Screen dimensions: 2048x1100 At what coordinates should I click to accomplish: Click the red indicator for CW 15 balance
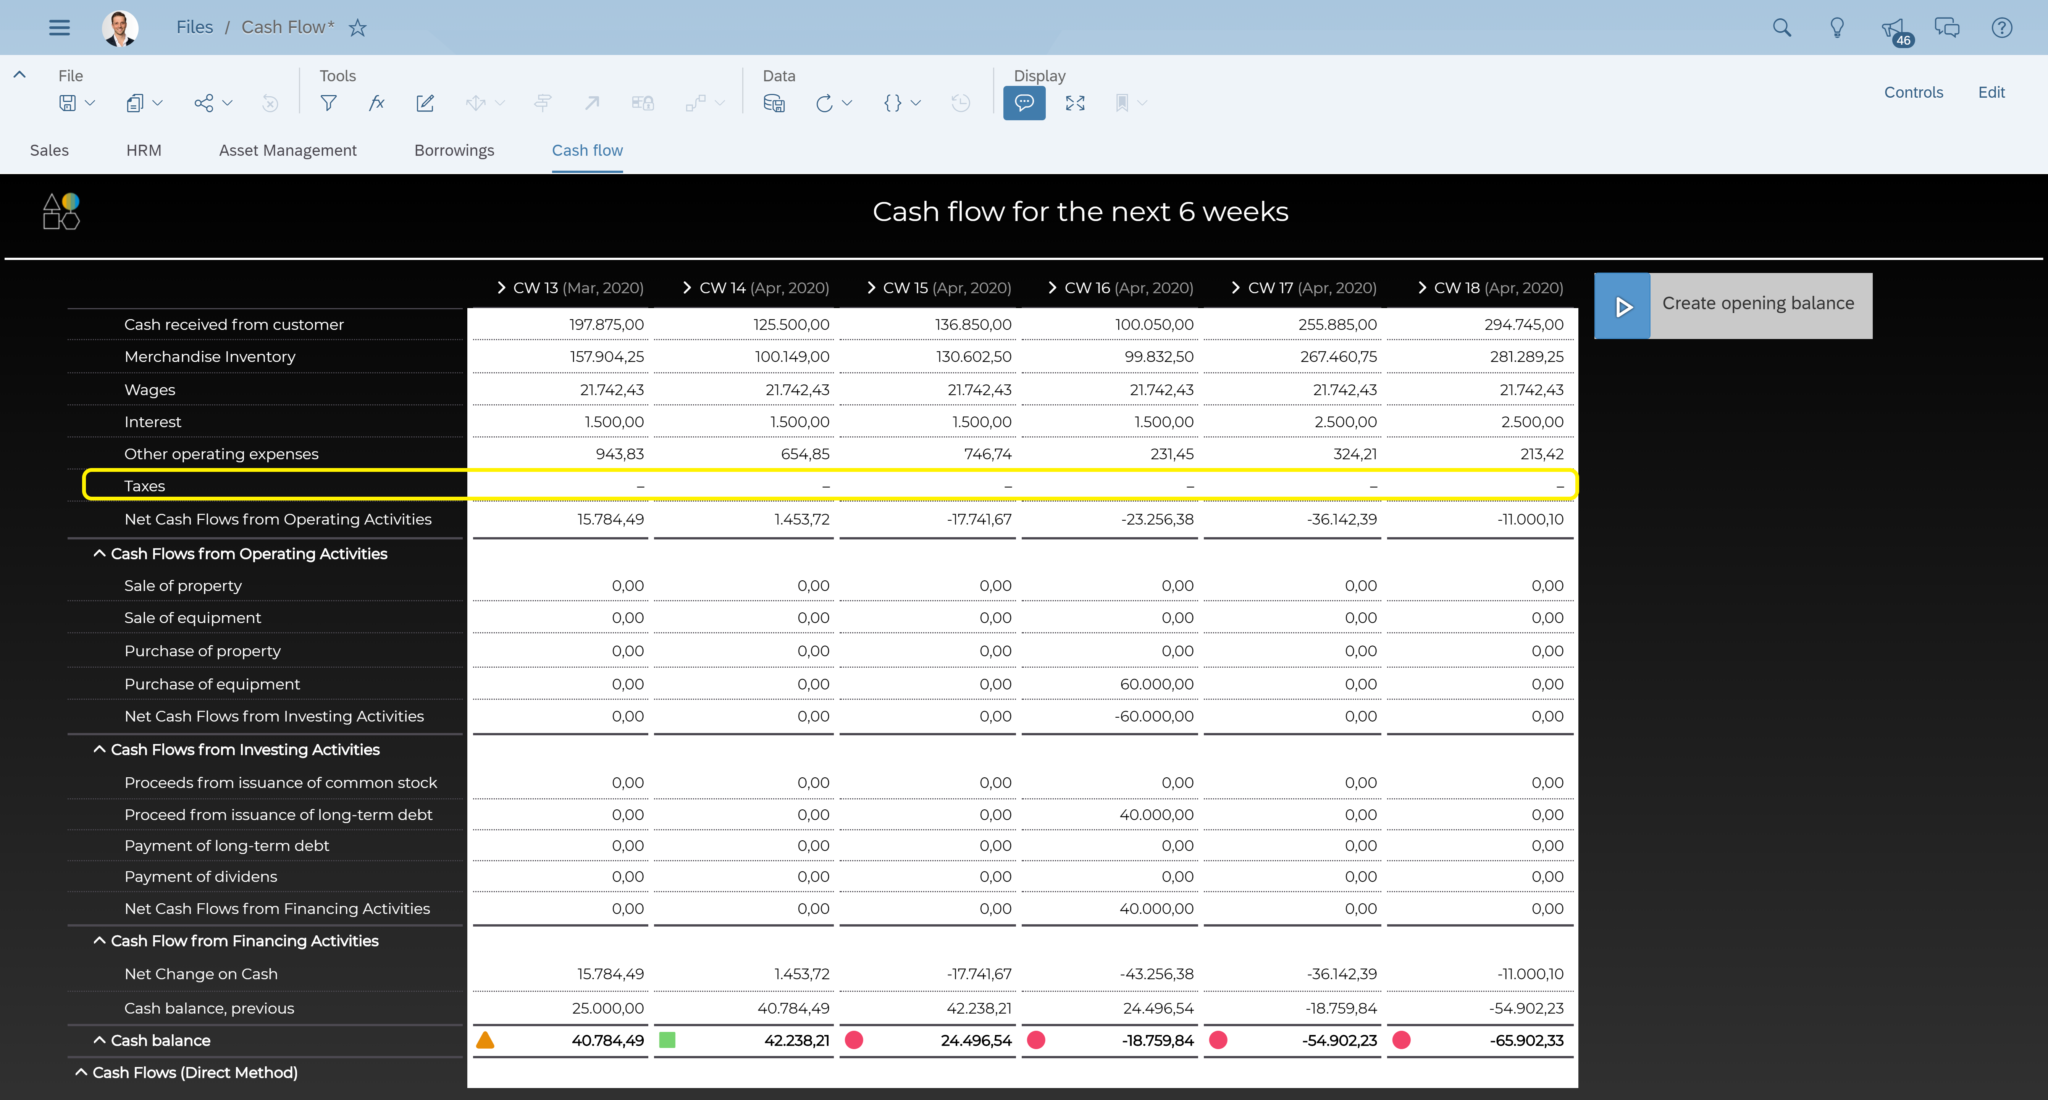point(854,1040)
